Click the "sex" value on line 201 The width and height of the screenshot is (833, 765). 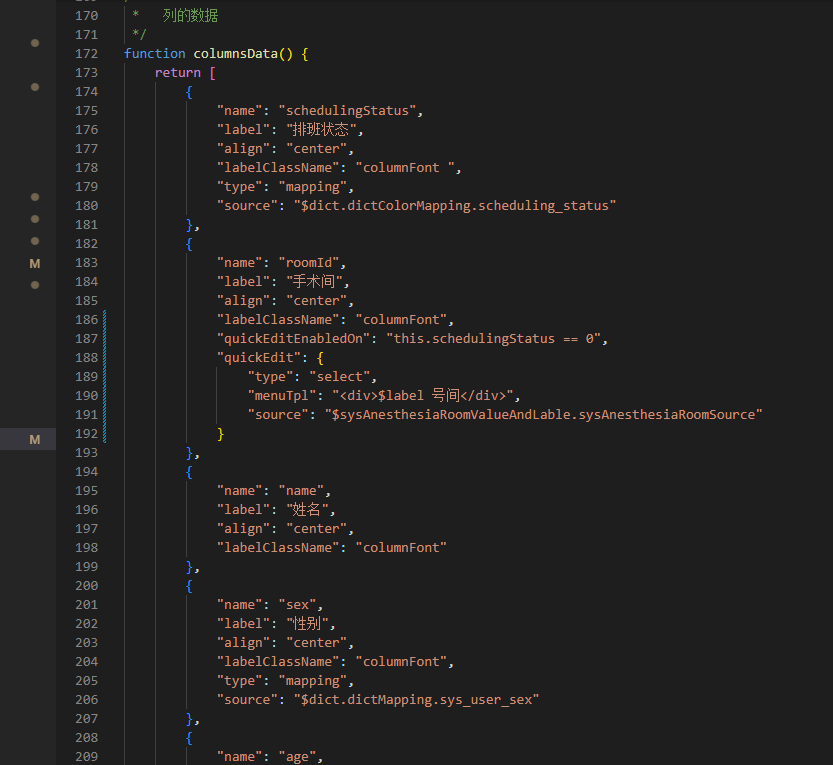coord(297,605)
